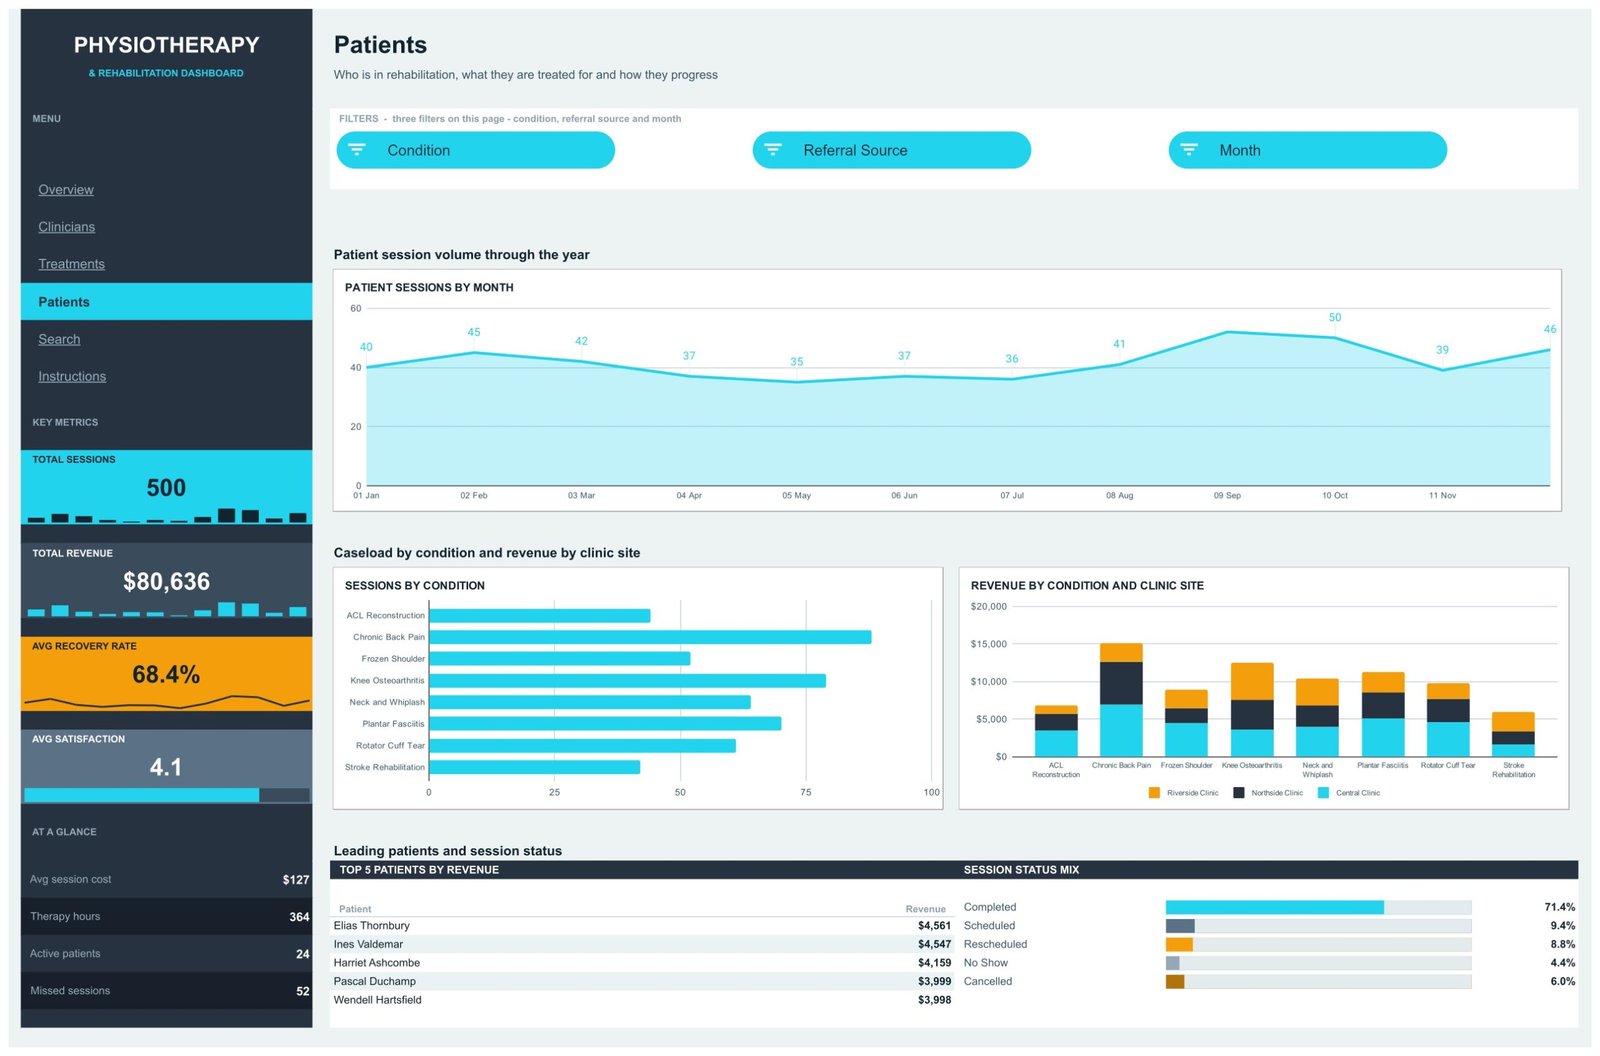Open the Clinicians page link
The height and width of the screenshot is (1056, 1600).
(67, 227)
